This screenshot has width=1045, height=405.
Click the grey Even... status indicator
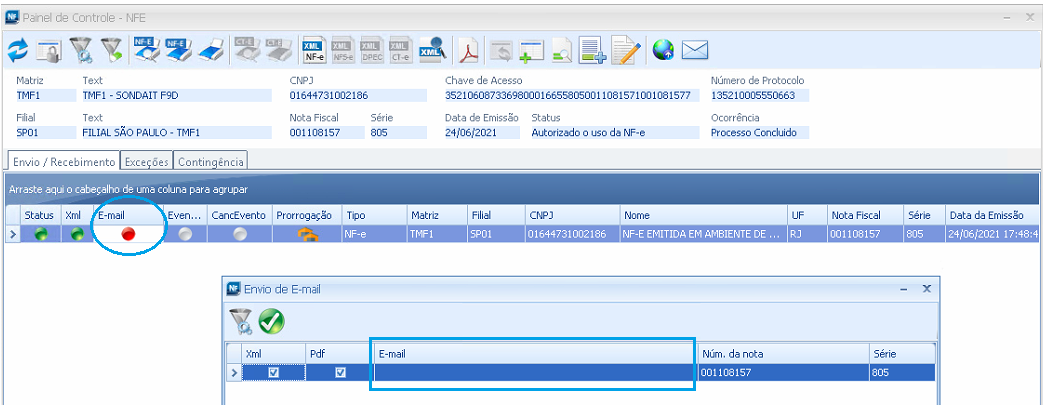(185, 234)
